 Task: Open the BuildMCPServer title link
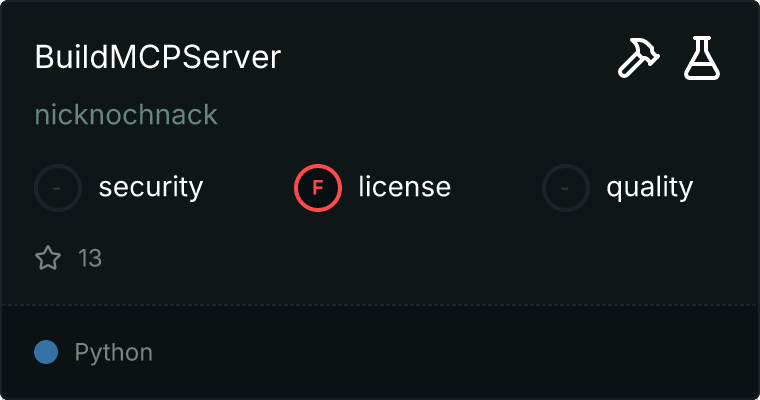[x=158, y=57]
